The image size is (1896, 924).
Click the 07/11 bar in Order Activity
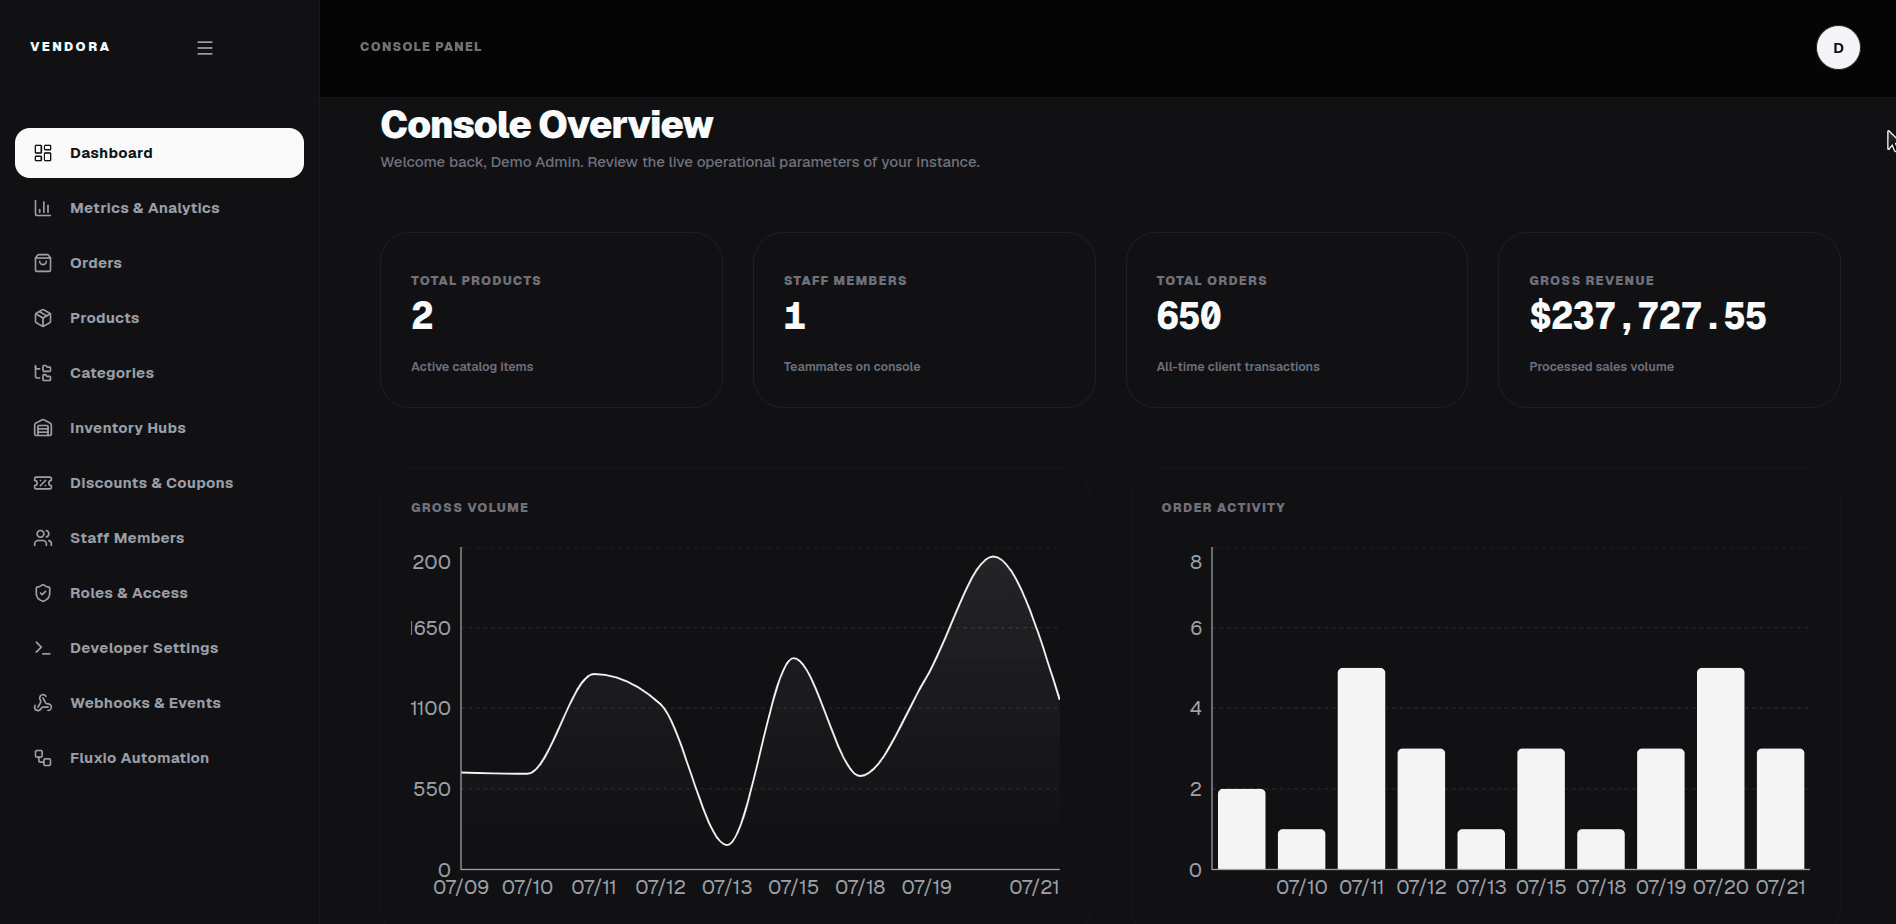coord(1361,769)
